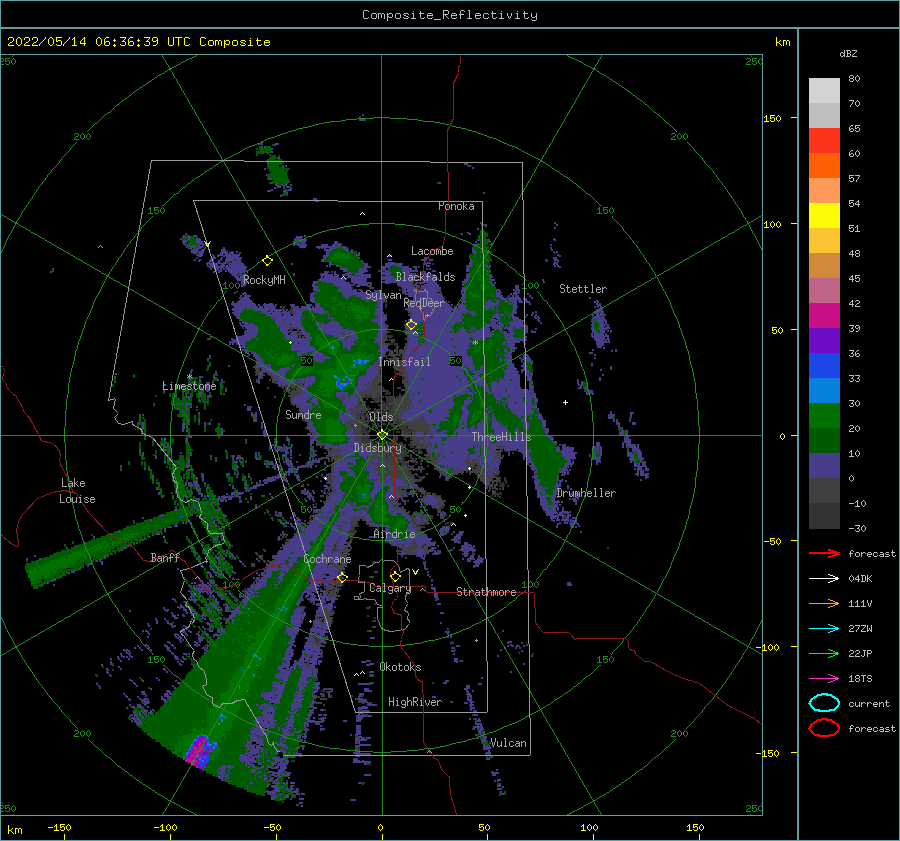Click the Vulcan label
Screen dimensions: 900x841
tap(508, 743)
